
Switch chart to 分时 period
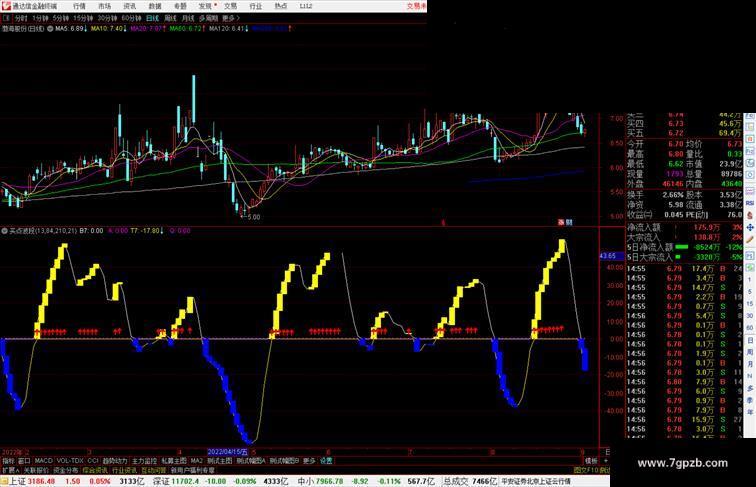pos(21,18)
